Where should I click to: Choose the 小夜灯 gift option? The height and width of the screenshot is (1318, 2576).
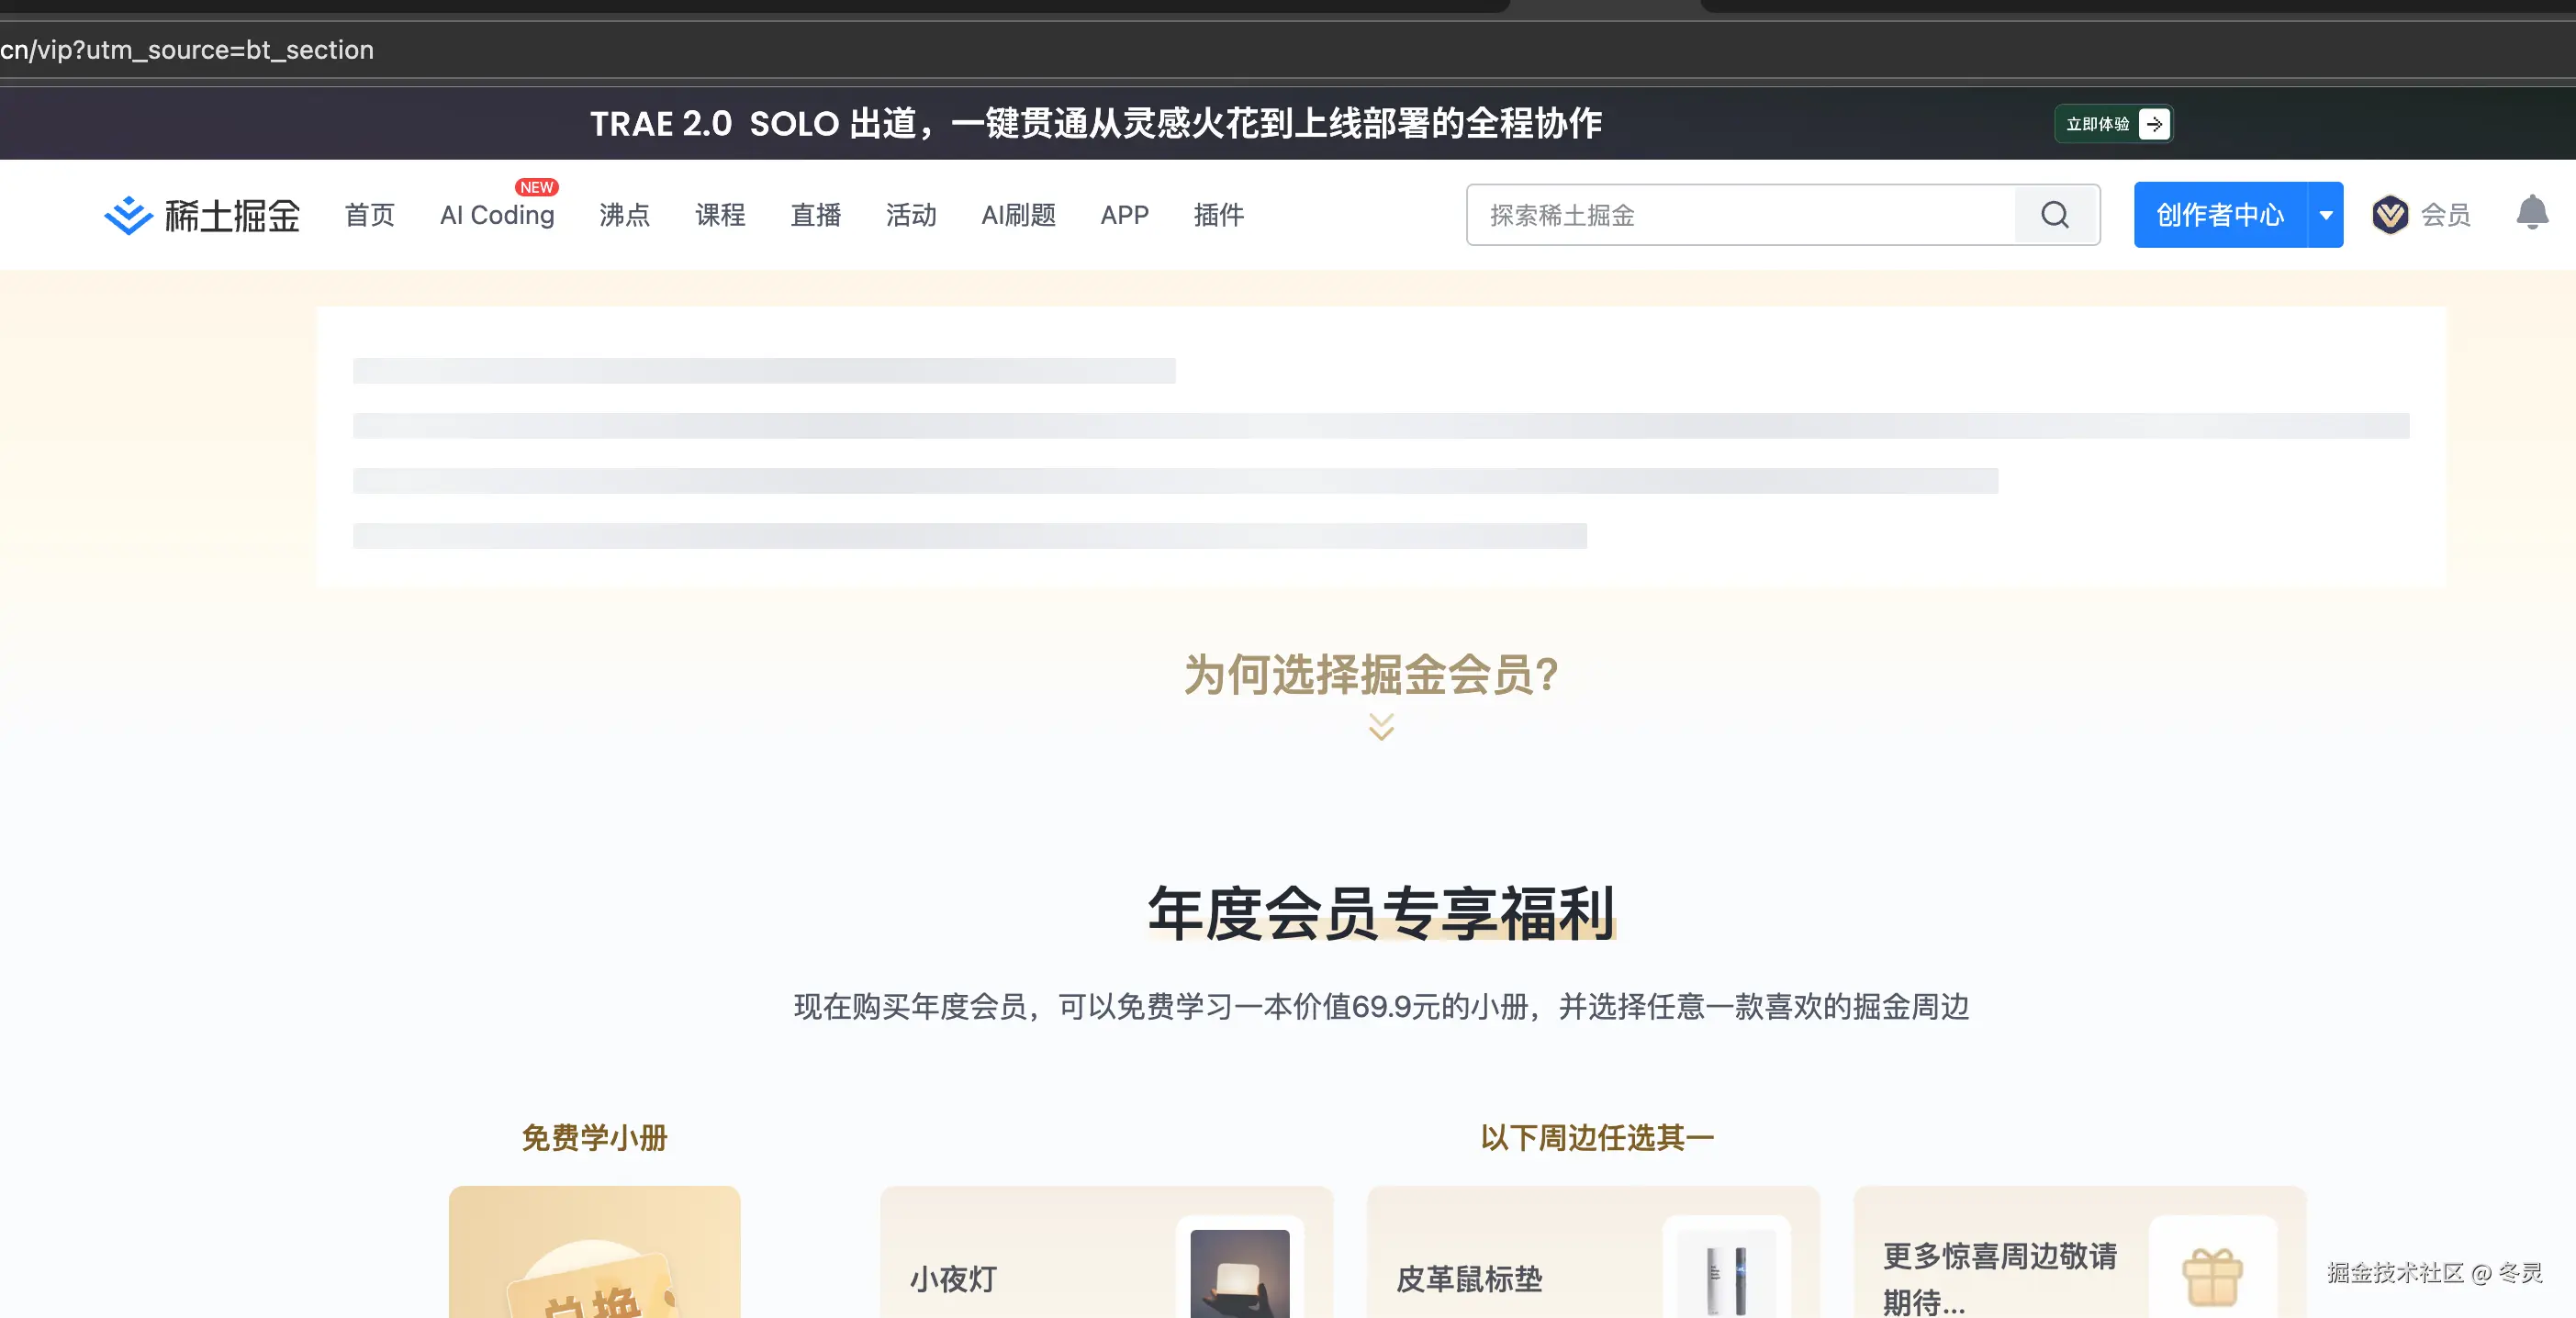(x=1106, y=1270)
